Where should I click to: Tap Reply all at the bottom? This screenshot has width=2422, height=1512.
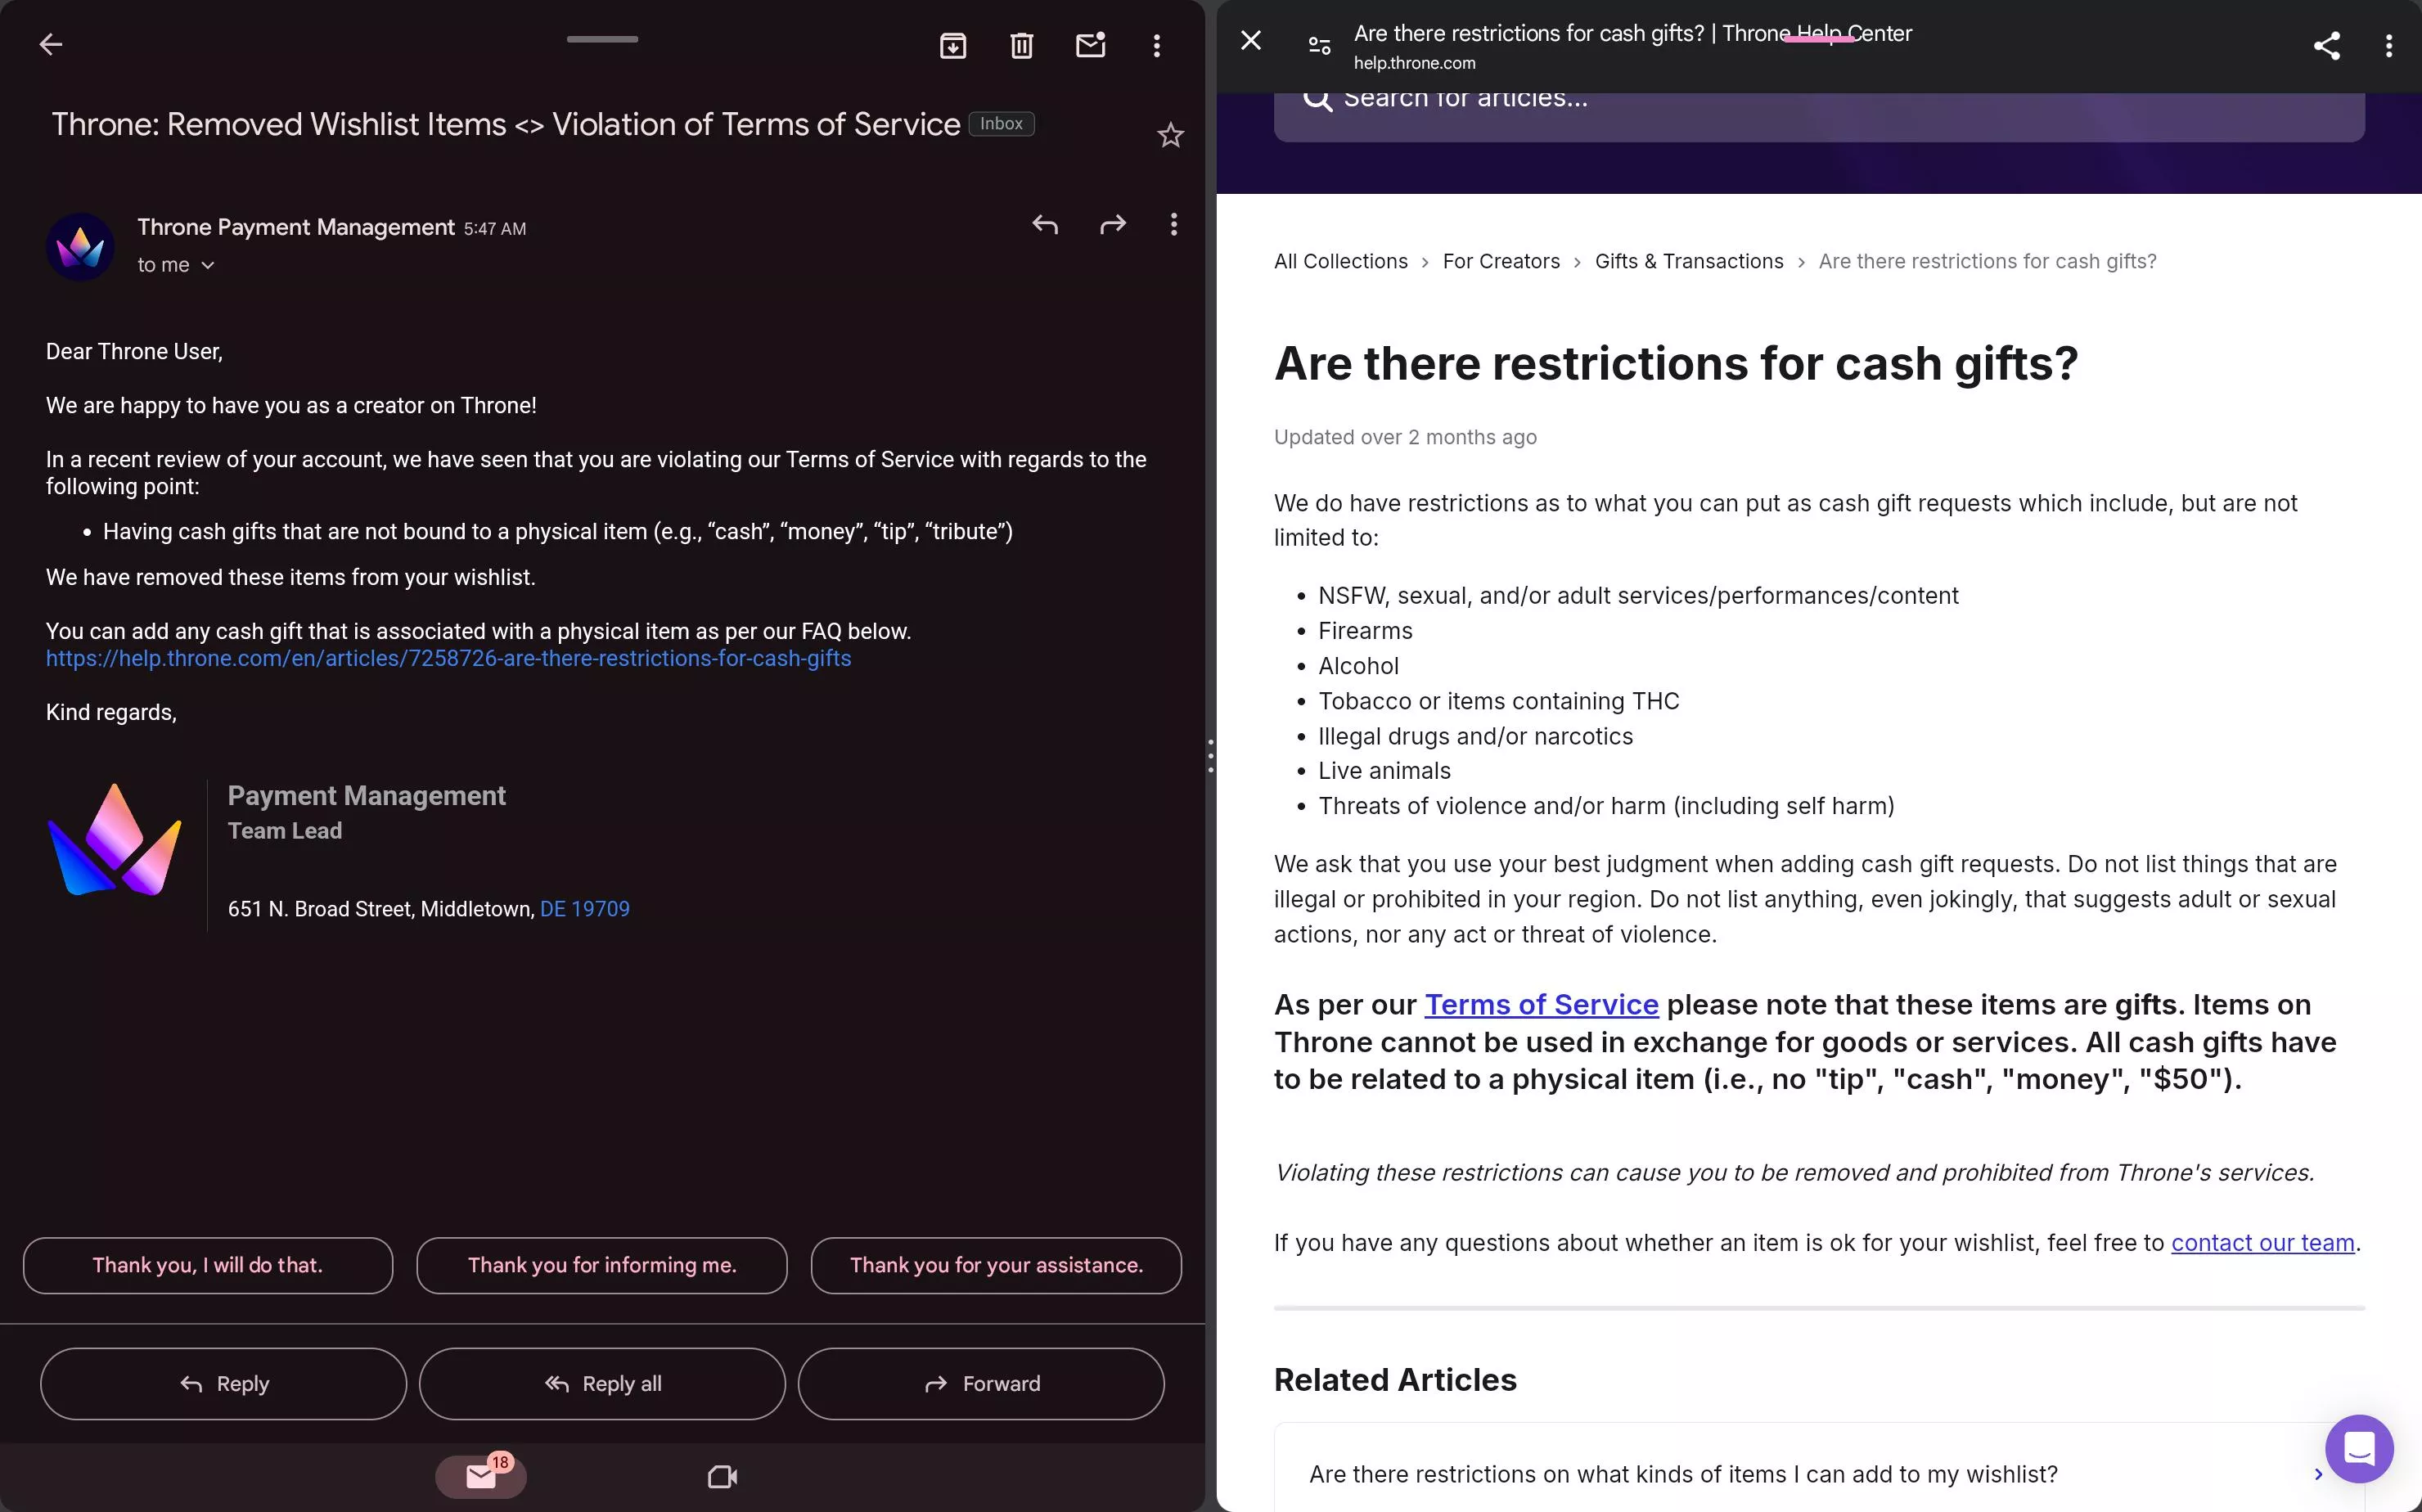[x=601, y=1383]
